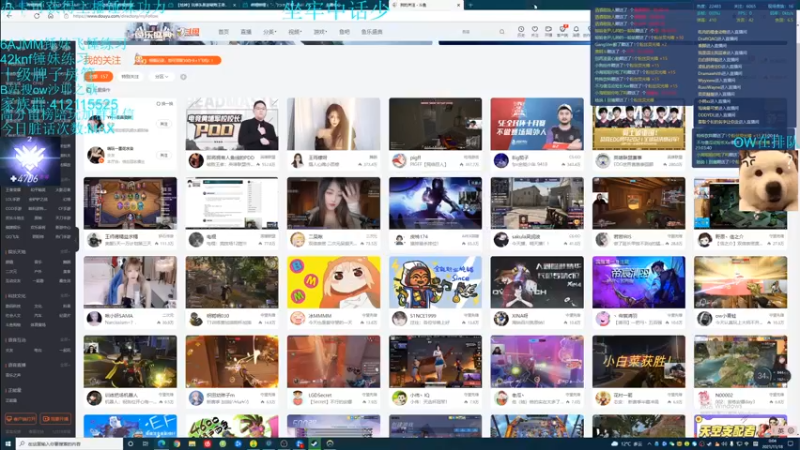
Task: Go to the 首页 home menu
Action: pyautogui.click(x=223, y=32)
